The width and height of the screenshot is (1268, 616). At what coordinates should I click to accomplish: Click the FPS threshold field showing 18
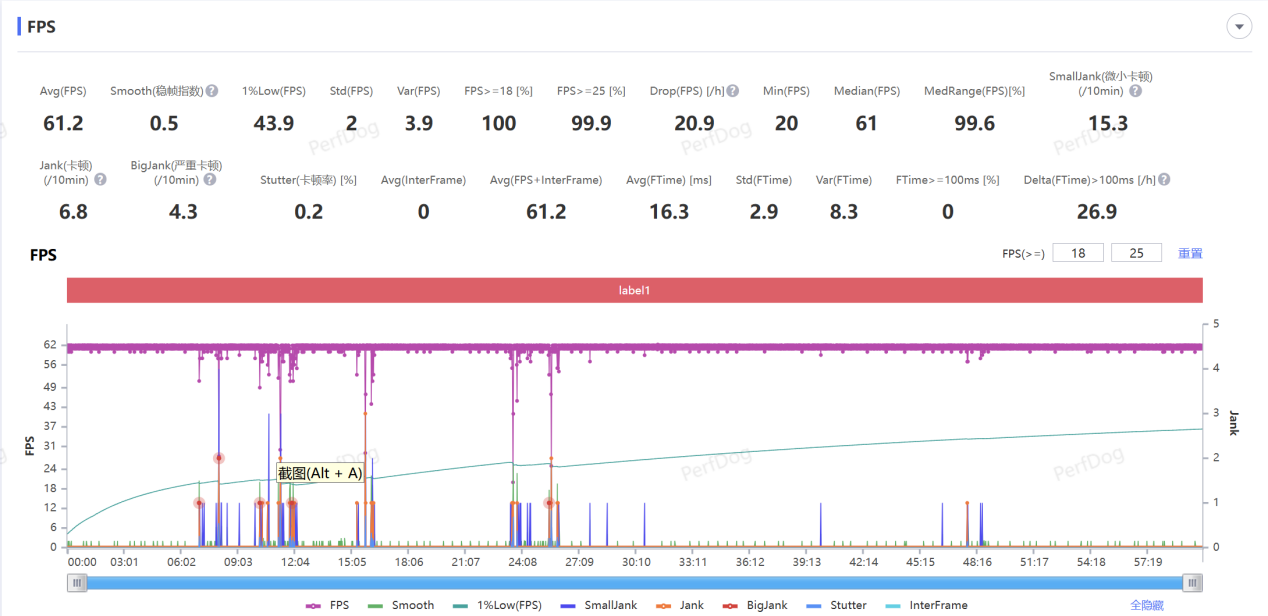1078,253
